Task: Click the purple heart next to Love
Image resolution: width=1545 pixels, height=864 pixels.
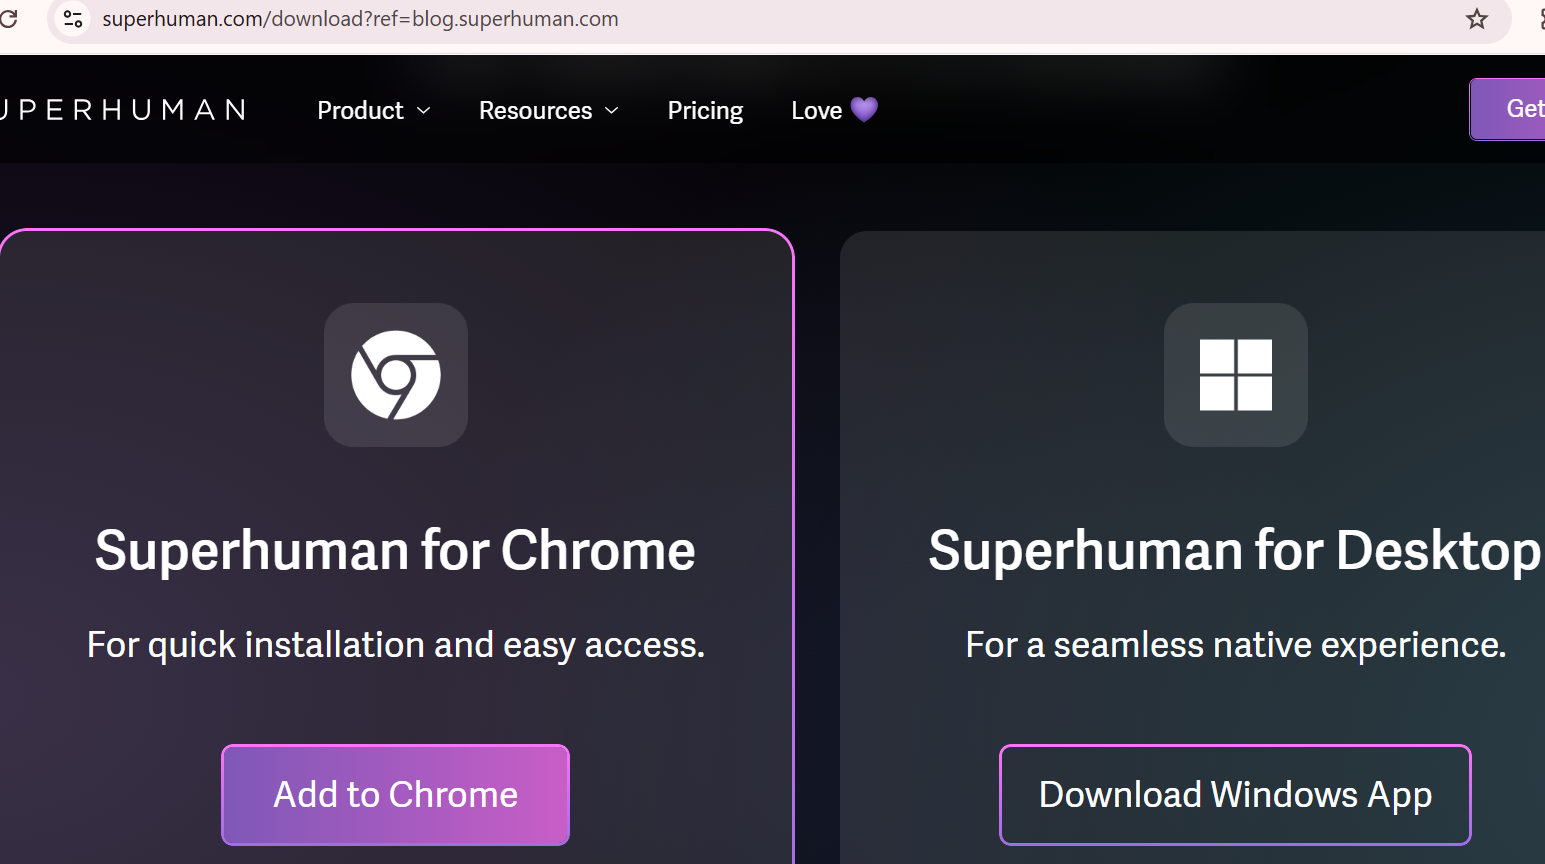Action: coord(864,109)
